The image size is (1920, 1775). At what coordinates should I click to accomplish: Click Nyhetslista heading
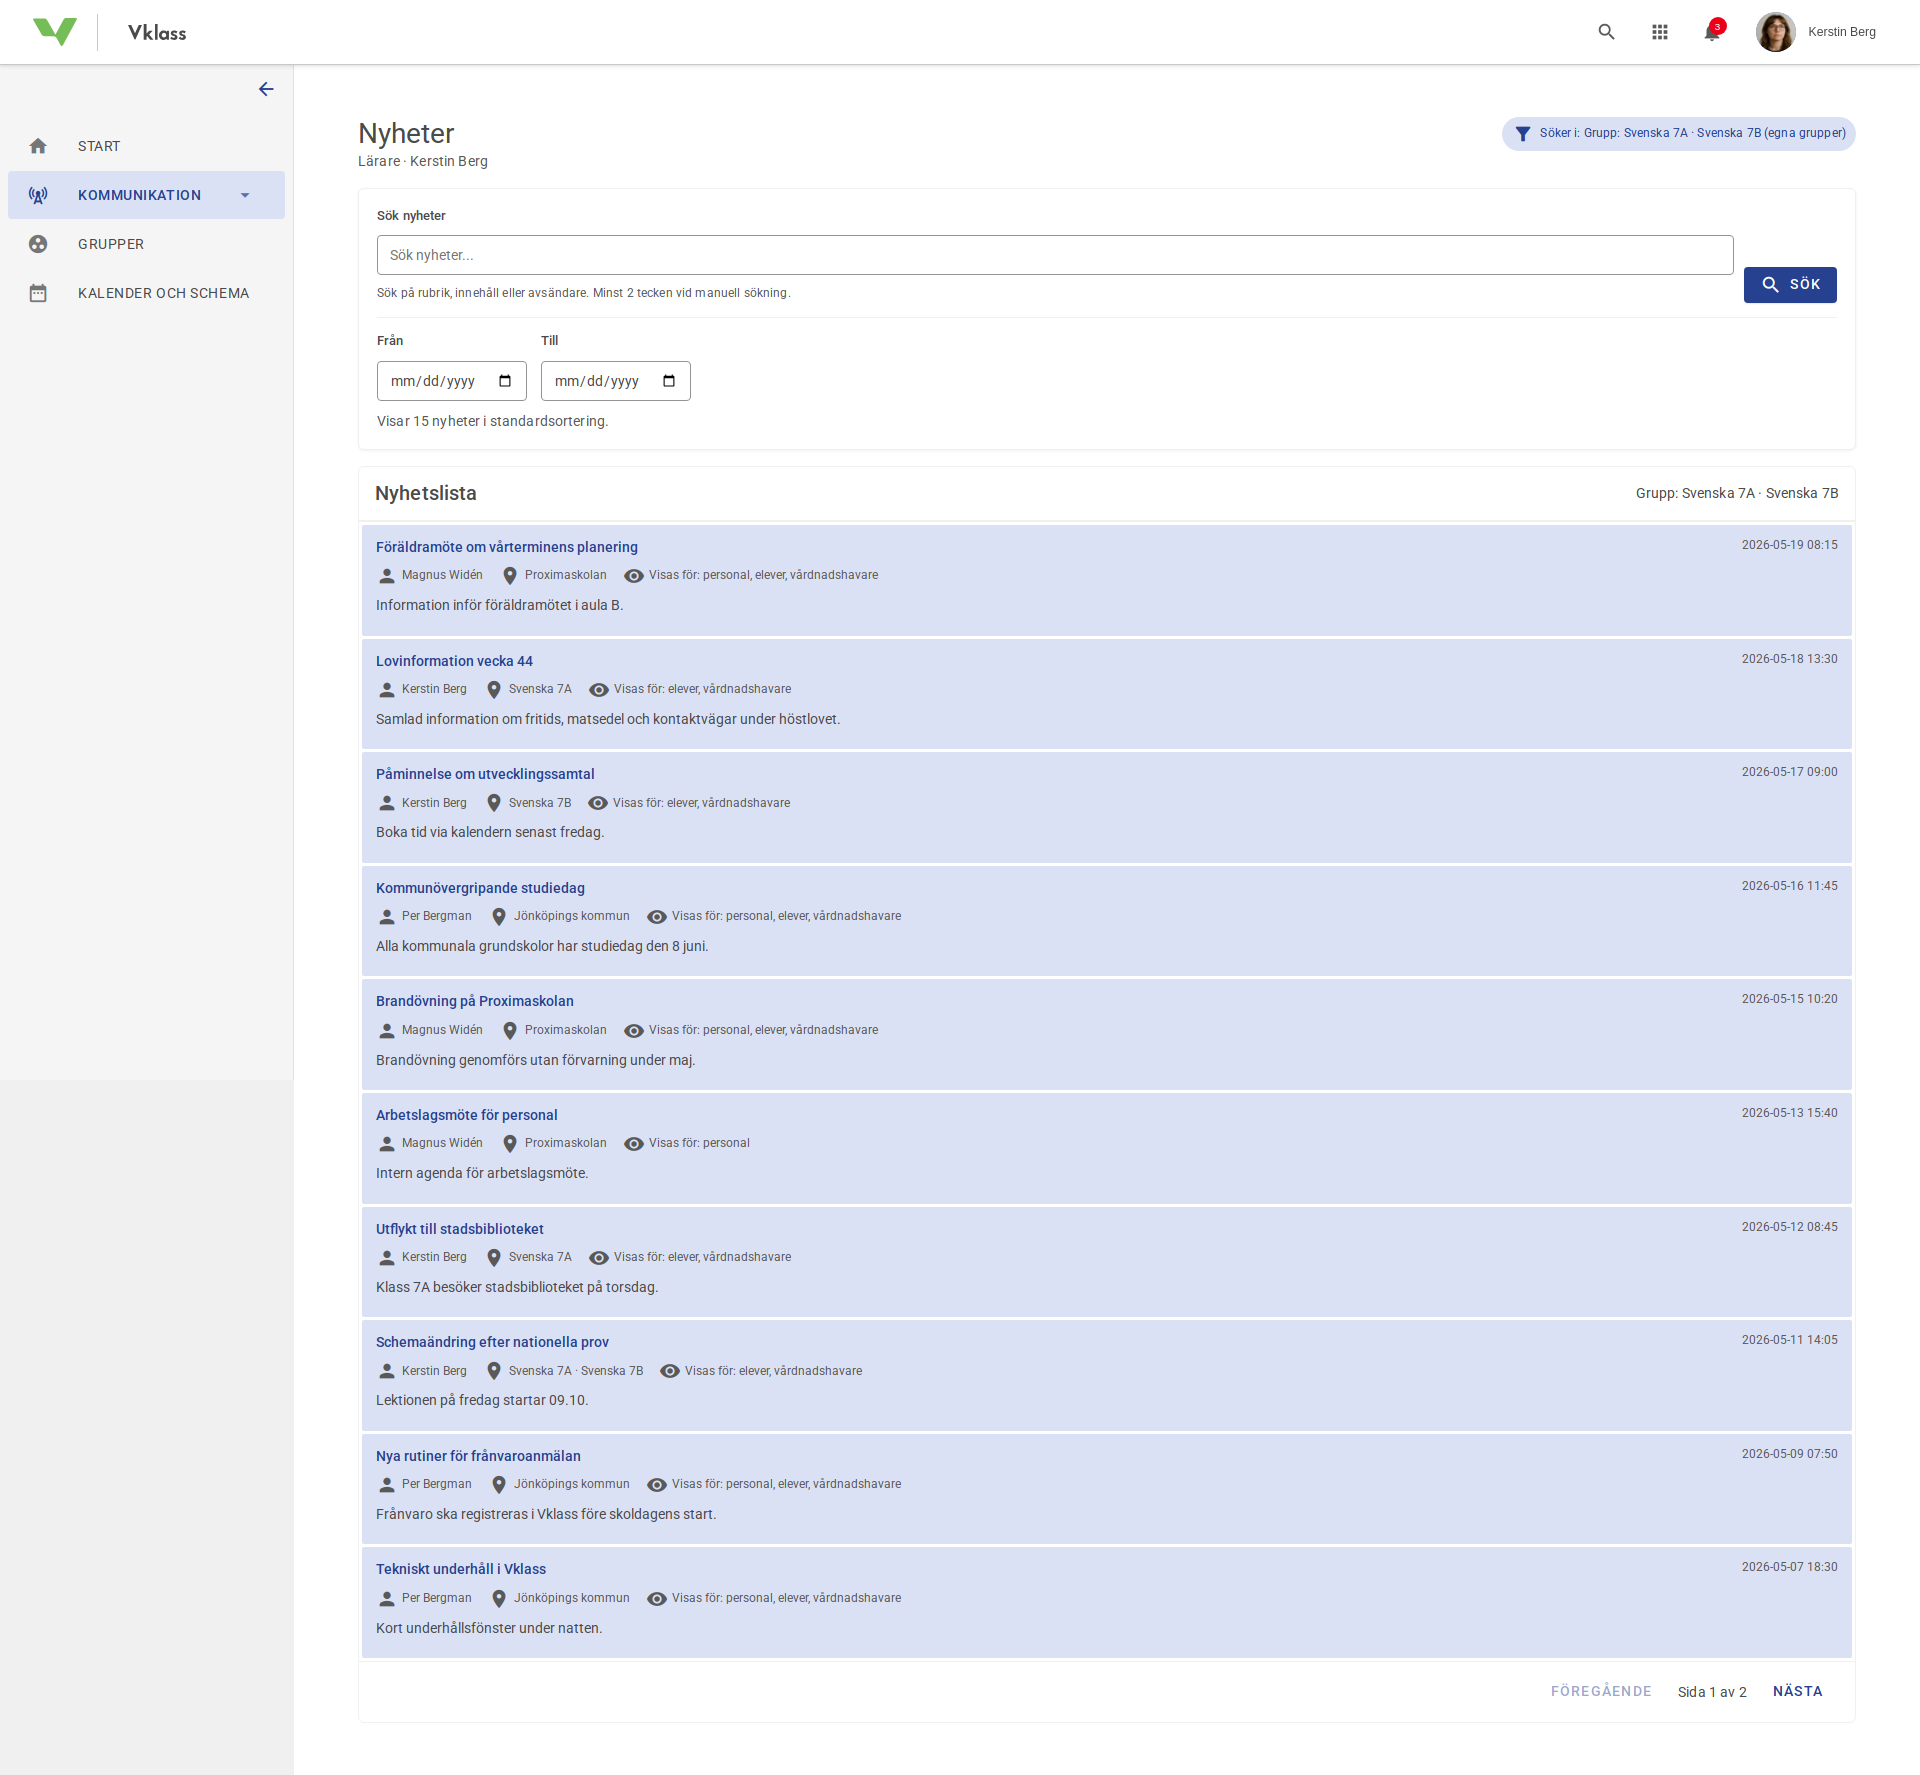(426, 493)
